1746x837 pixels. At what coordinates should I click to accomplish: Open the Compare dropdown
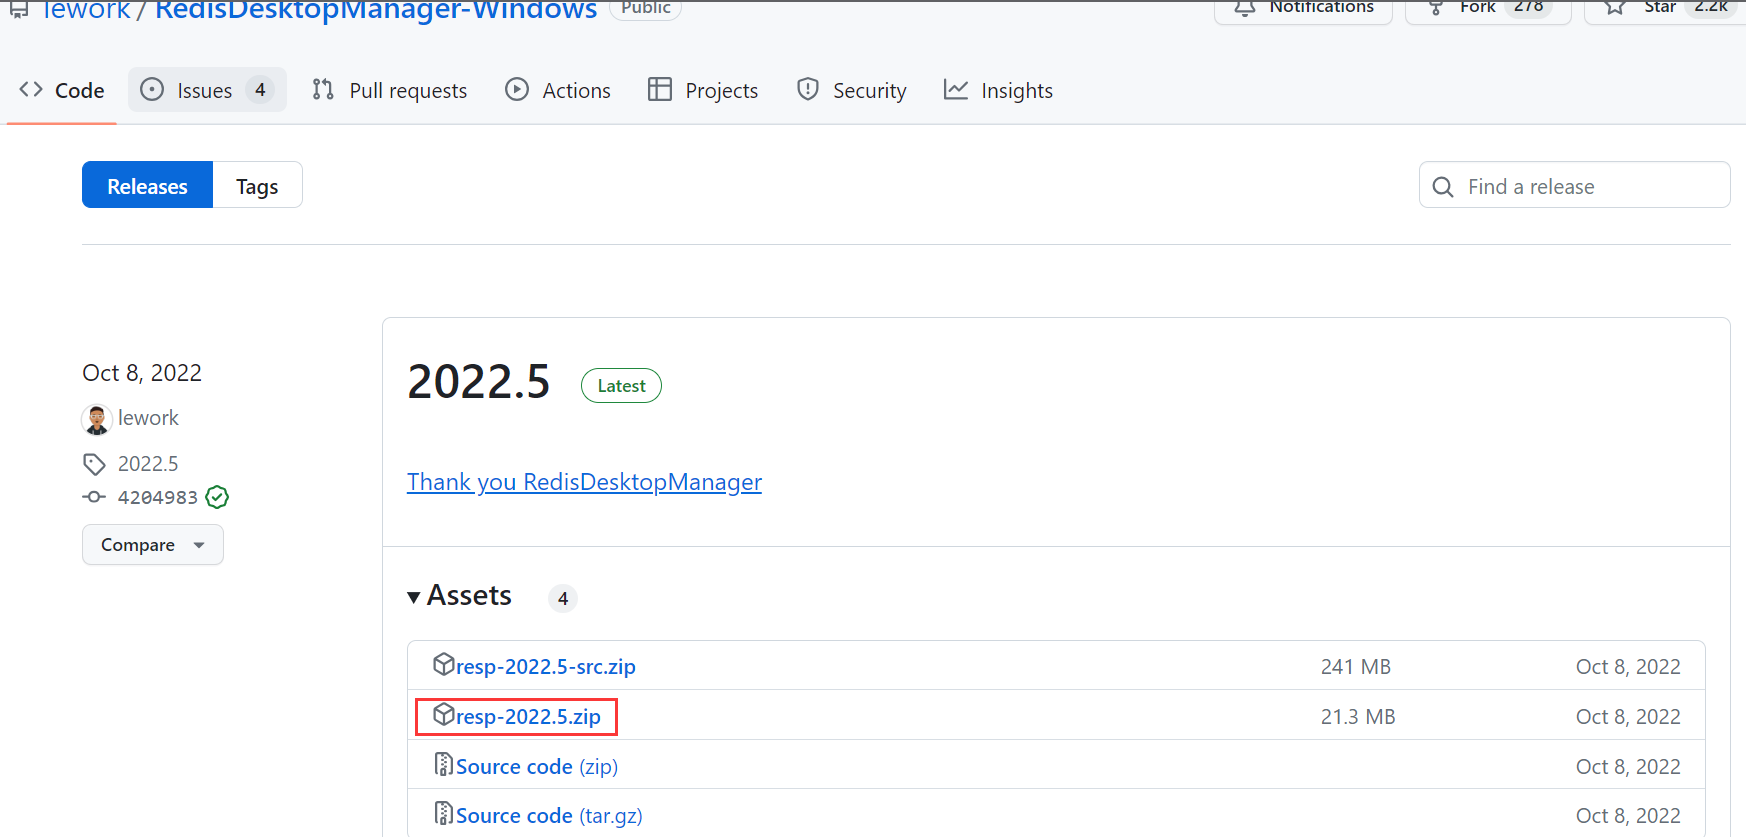(153, 545)
